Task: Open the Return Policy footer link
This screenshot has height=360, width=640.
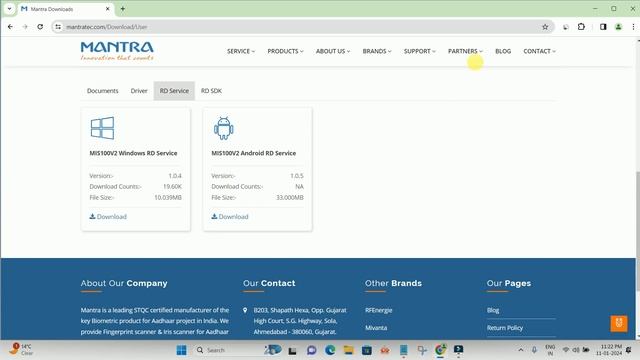Action: pyautogui.click(x=504, y=328)
